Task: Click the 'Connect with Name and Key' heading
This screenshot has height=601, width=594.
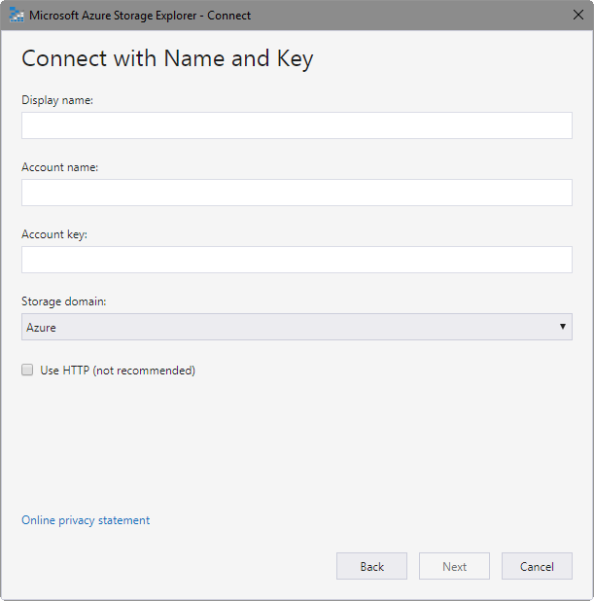Action: [x=167, y=59]
